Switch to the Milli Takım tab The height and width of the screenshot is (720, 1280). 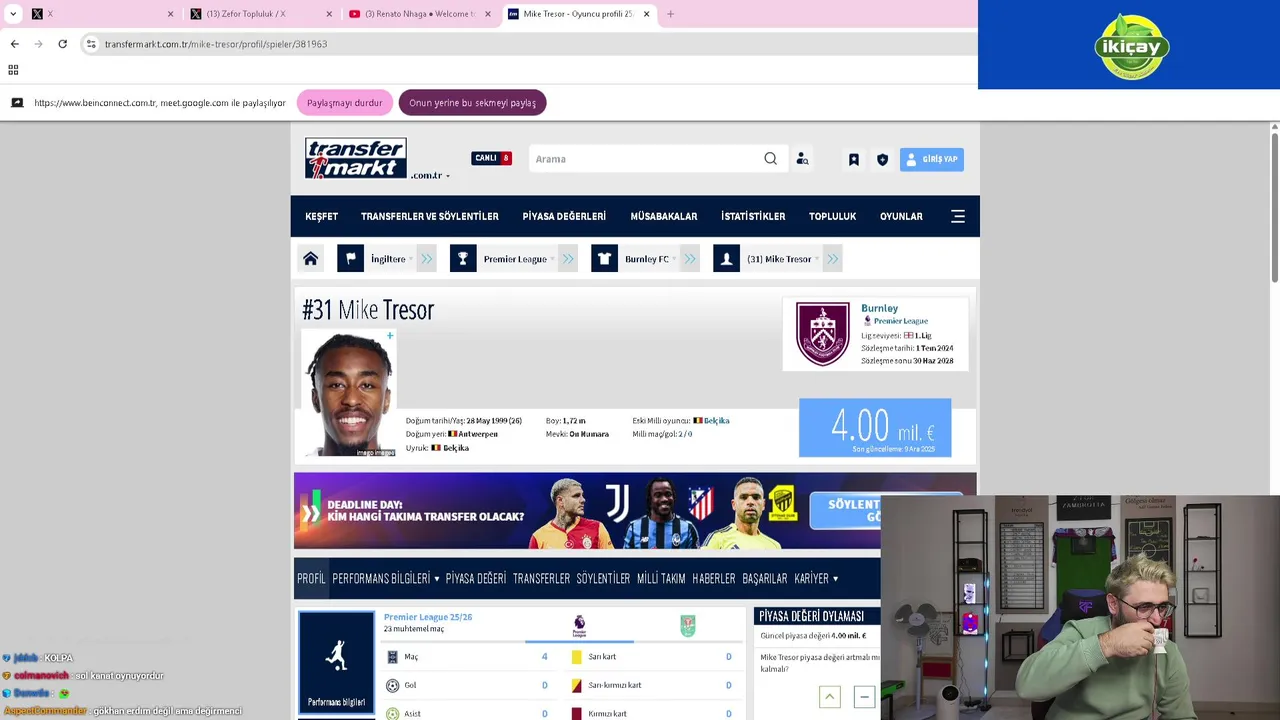point(661,579)
